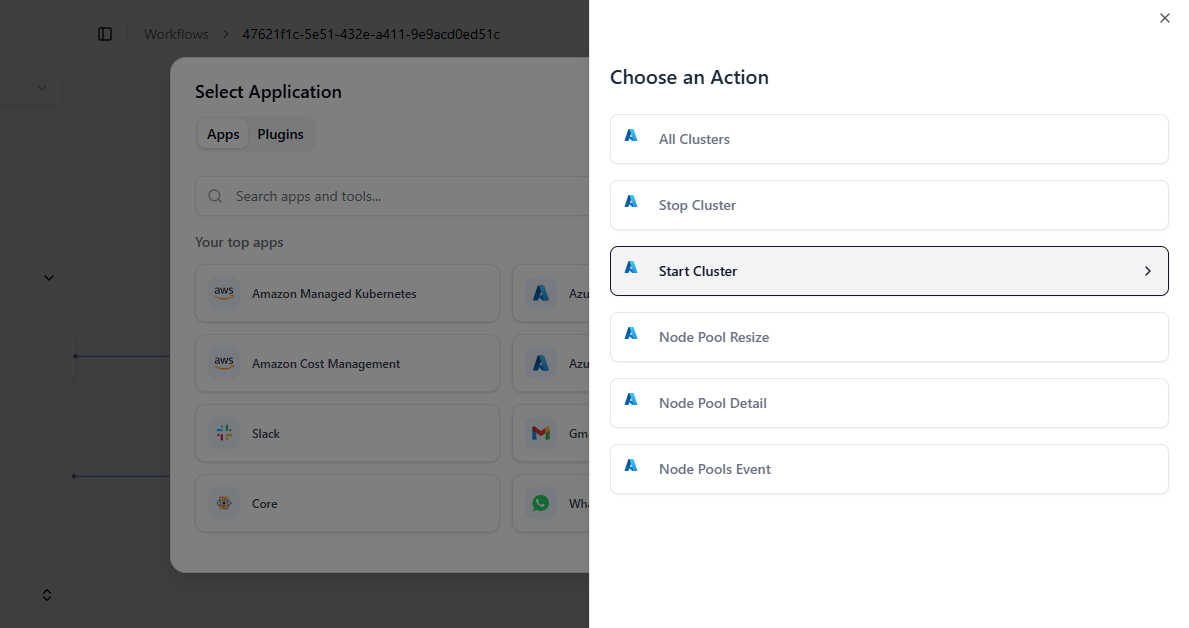Expand Start Cluster with the chevron arrow
The height and width of the screenshot is (628, 1189).
[x=1147, y=271]
